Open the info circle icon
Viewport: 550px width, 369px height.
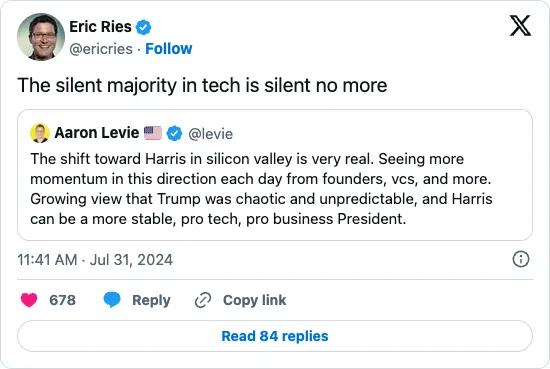tap(521, 259)
